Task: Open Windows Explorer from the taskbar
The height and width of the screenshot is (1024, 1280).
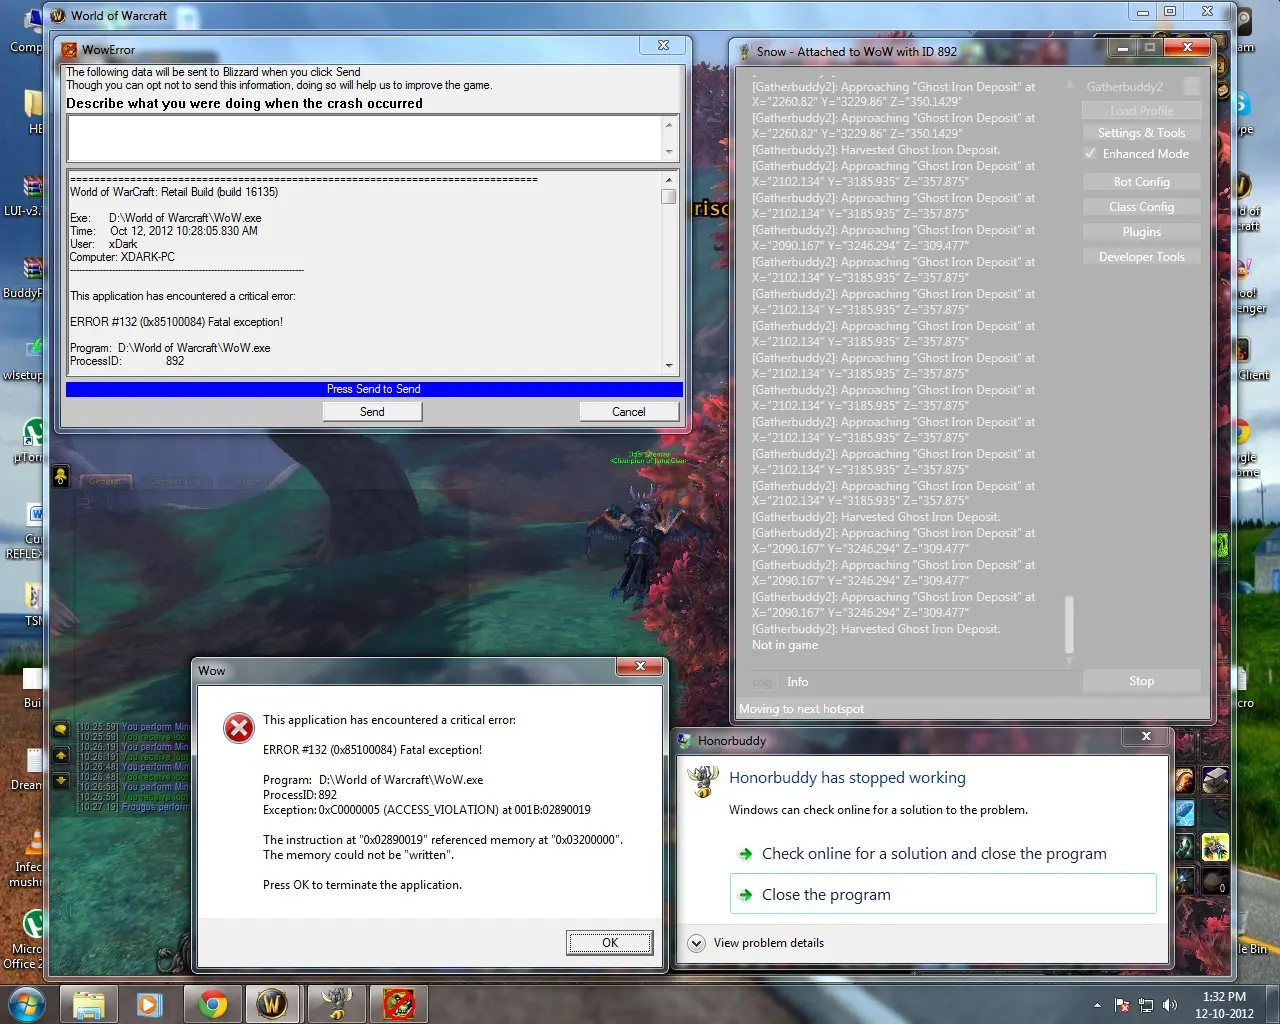Action: click(89, 1004)
